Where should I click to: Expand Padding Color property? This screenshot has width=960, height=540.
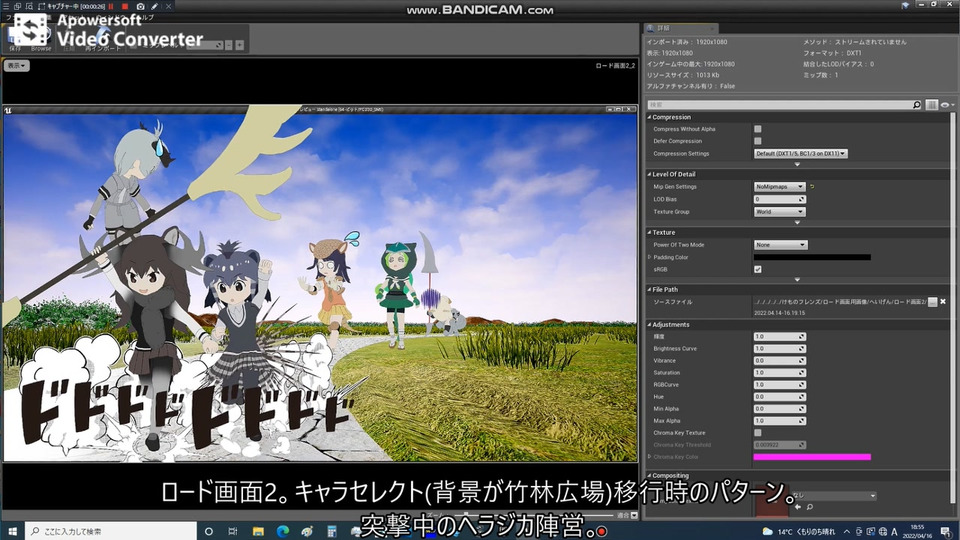650,257
